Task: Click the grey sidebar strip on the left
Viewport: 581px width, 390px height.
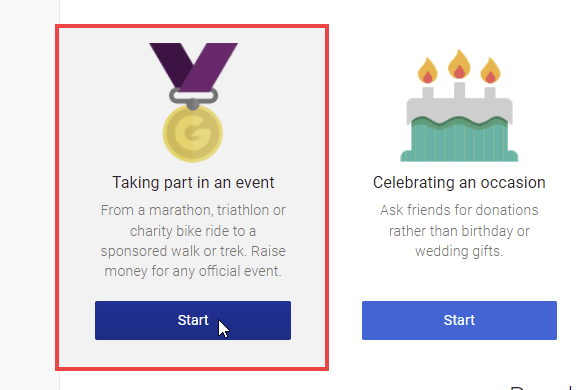Action: 30,195
